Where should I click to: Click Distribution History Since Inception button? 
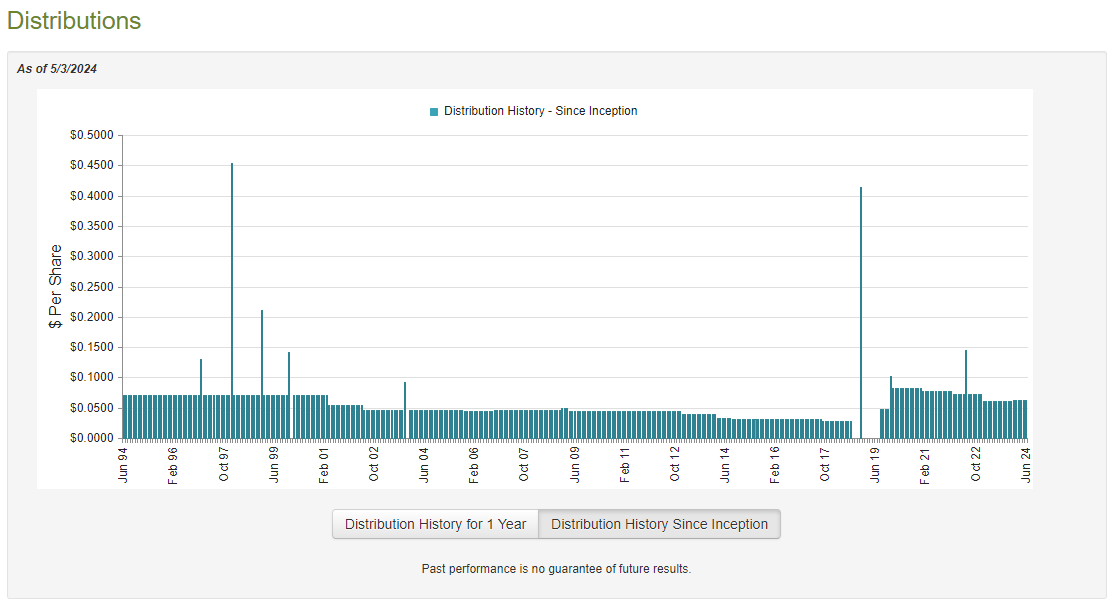click(x=659, y=523)
